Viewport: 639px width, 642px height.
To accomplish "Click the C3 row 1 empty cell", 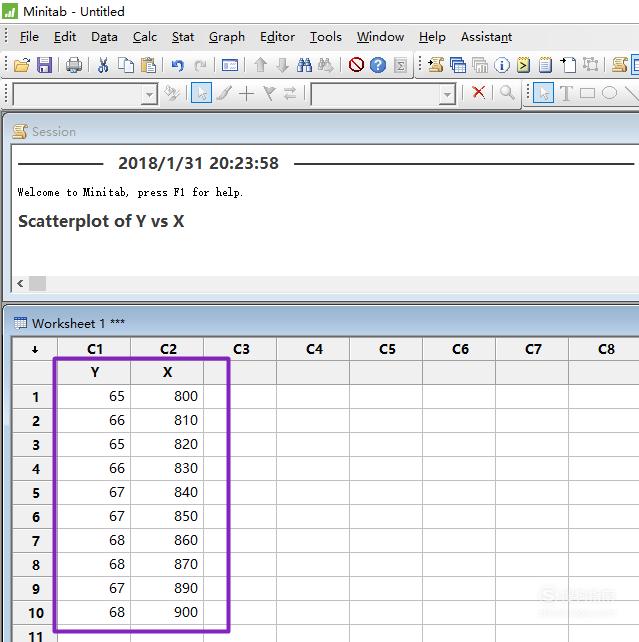I will click(x=241, y=396).
